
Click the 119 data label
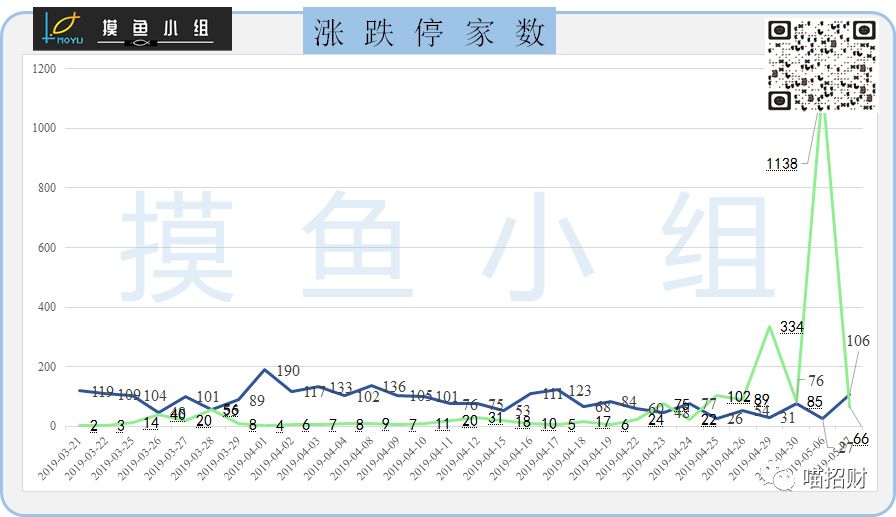coord(103,391)
